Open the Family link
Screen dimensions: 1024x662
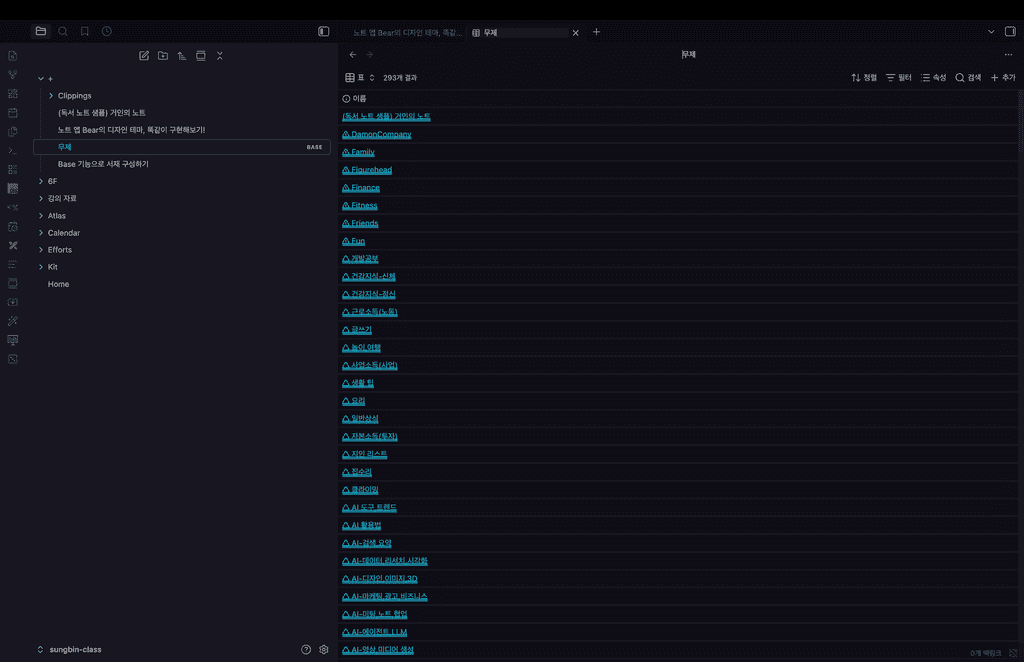coord(359,152)
